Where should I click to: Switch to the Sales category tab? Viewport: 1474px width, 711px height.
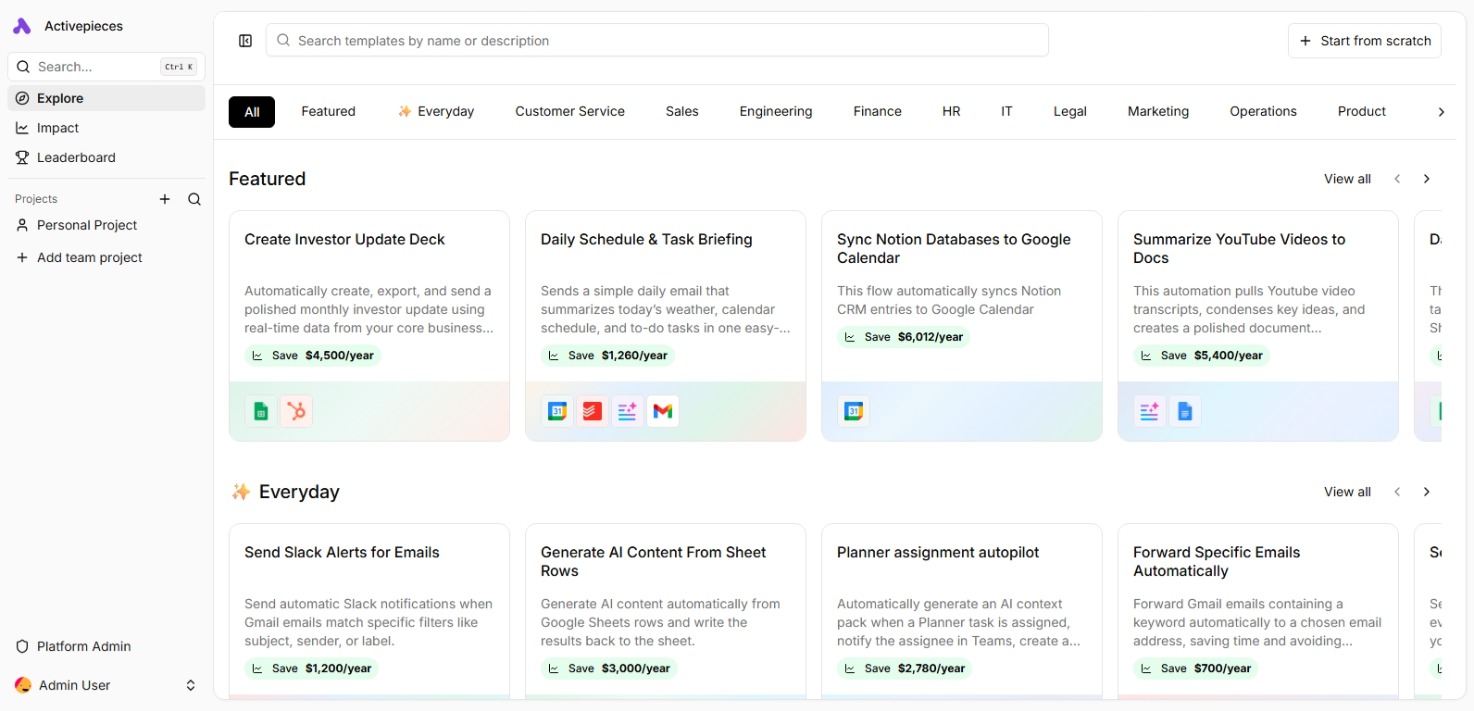(x=682, y=112)
